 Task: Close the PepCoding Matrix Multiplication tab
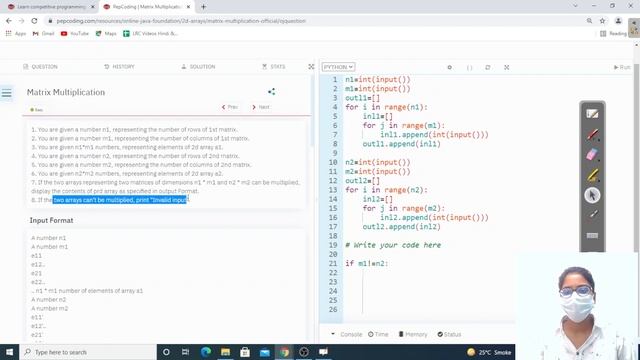[x=188, y=7]
